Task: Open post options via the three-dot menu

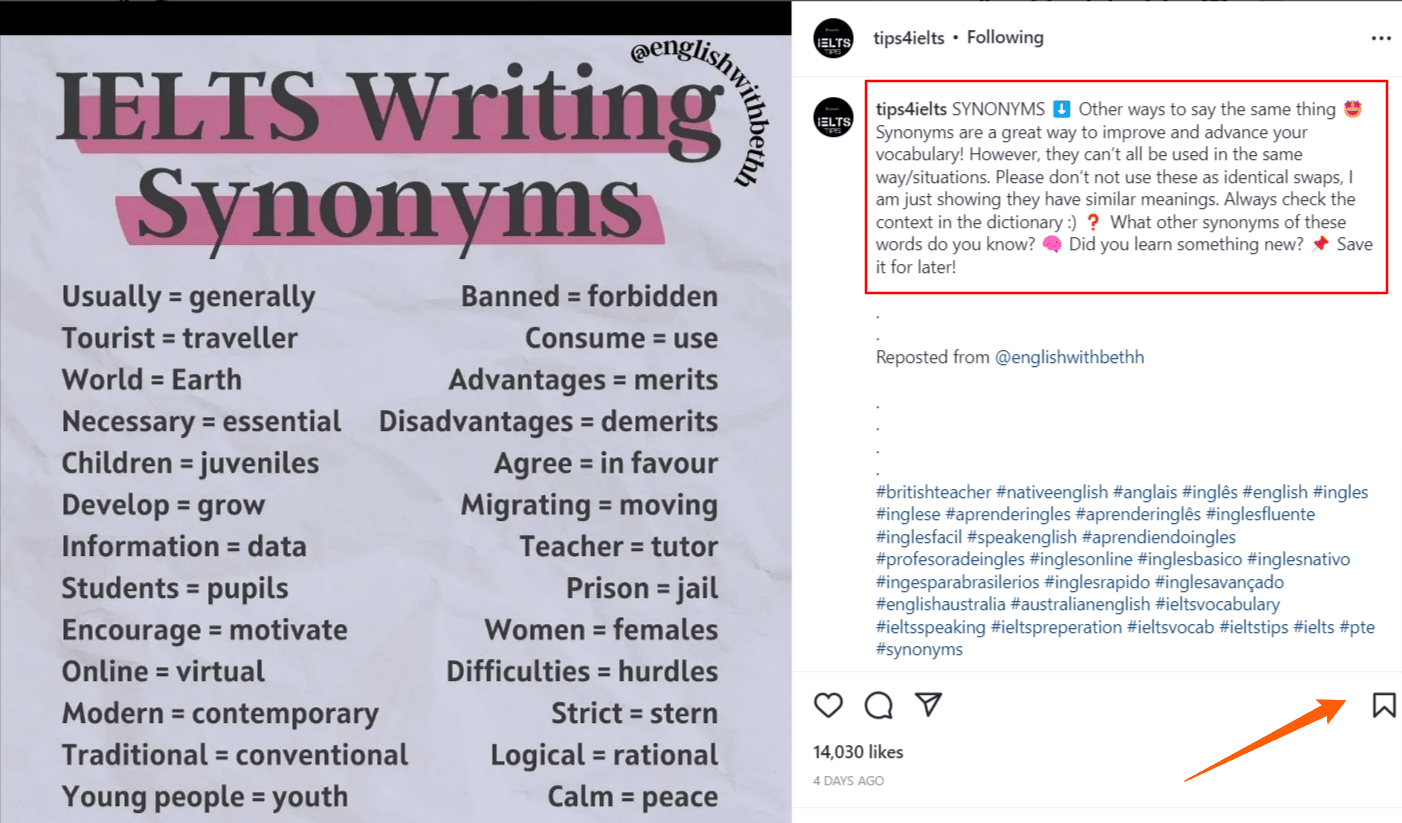Action: 1381,37
